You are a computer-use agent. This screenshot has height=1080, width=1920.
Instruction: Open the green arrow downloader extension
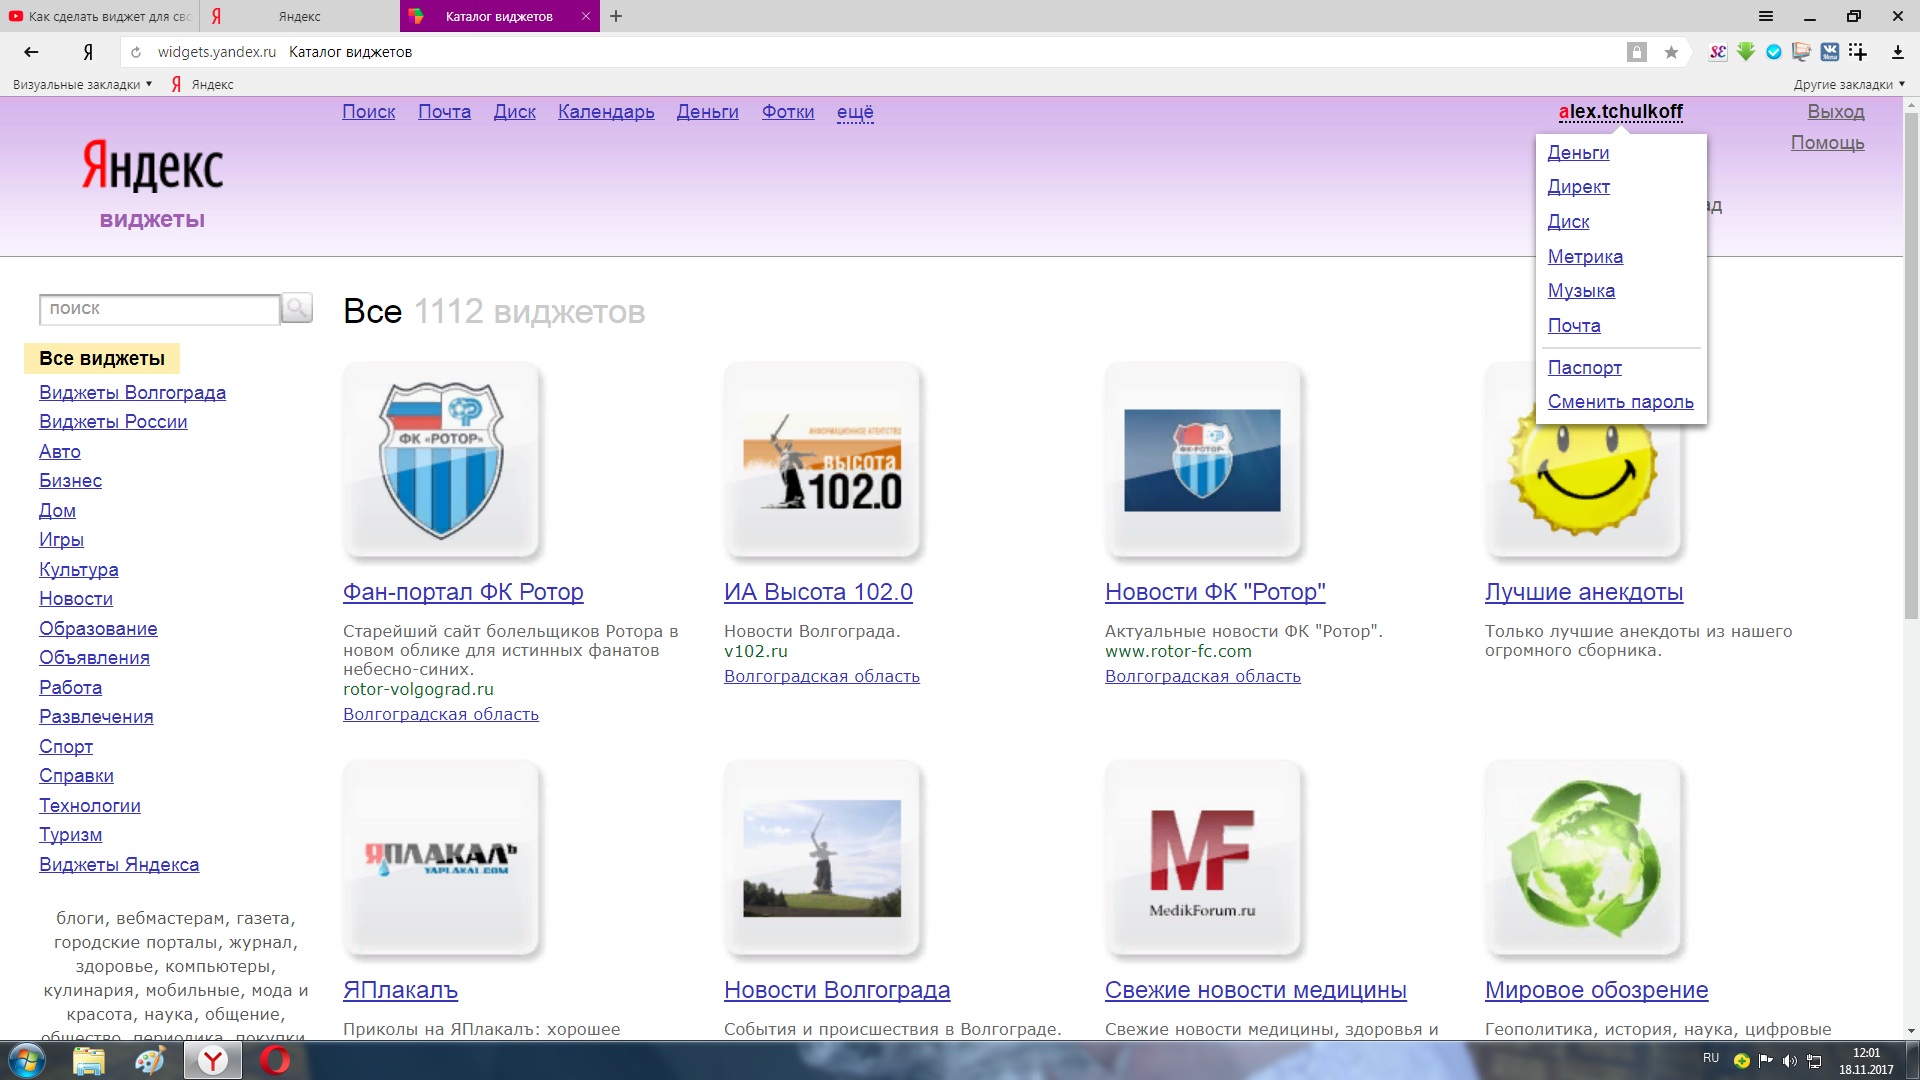(1746, 52)
